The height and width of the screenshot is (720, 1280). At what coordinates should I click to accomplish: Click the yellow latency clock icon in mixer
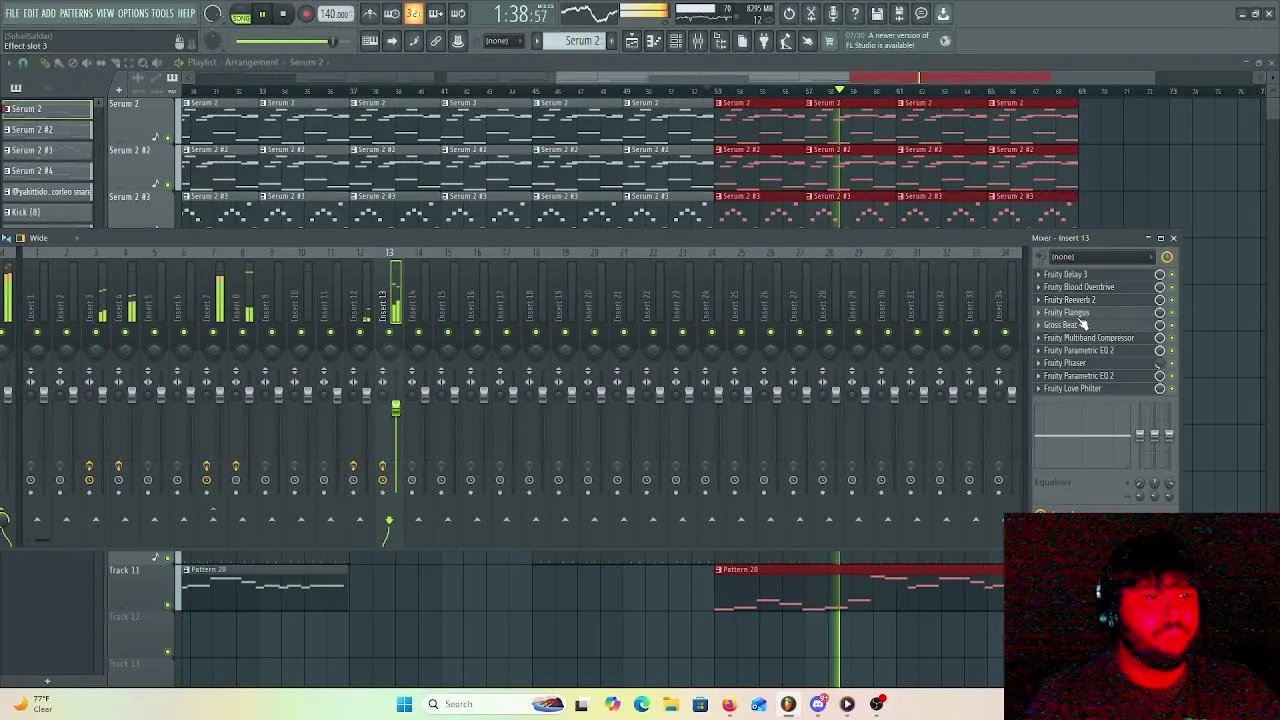(1167, 257)
